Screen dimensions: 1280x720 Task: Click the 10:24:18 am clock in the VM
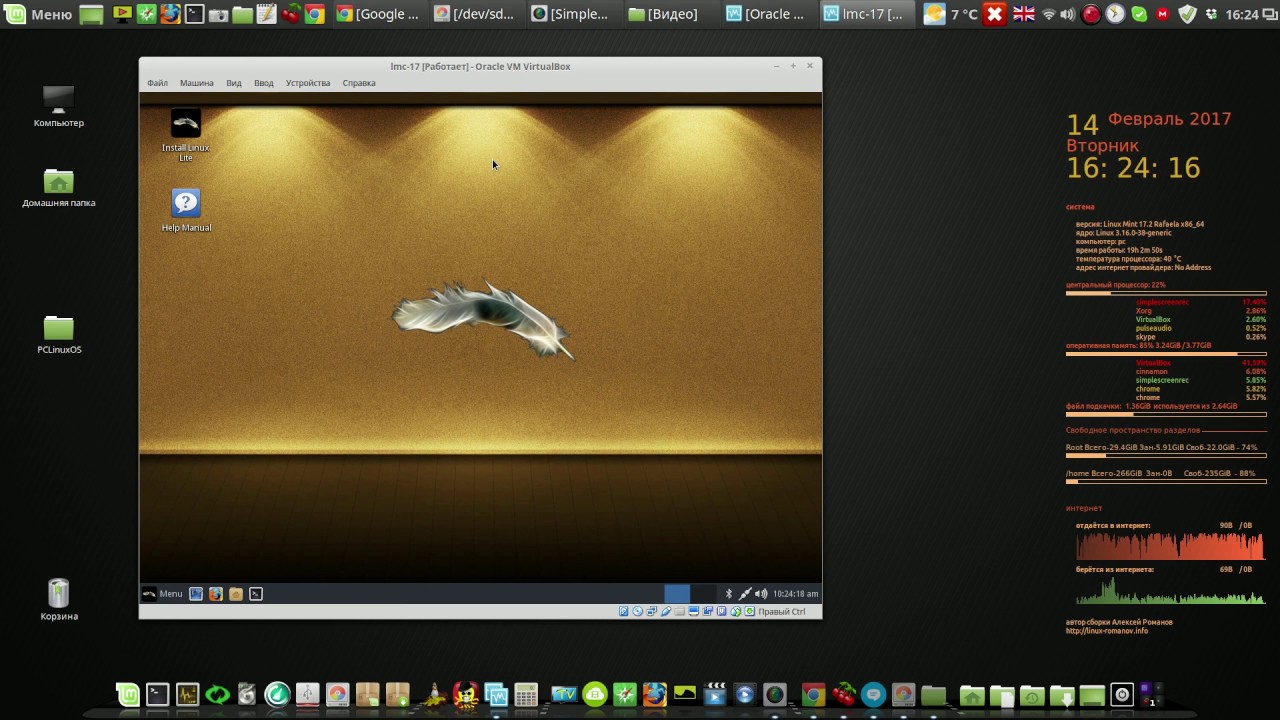[x=796, y=594]
